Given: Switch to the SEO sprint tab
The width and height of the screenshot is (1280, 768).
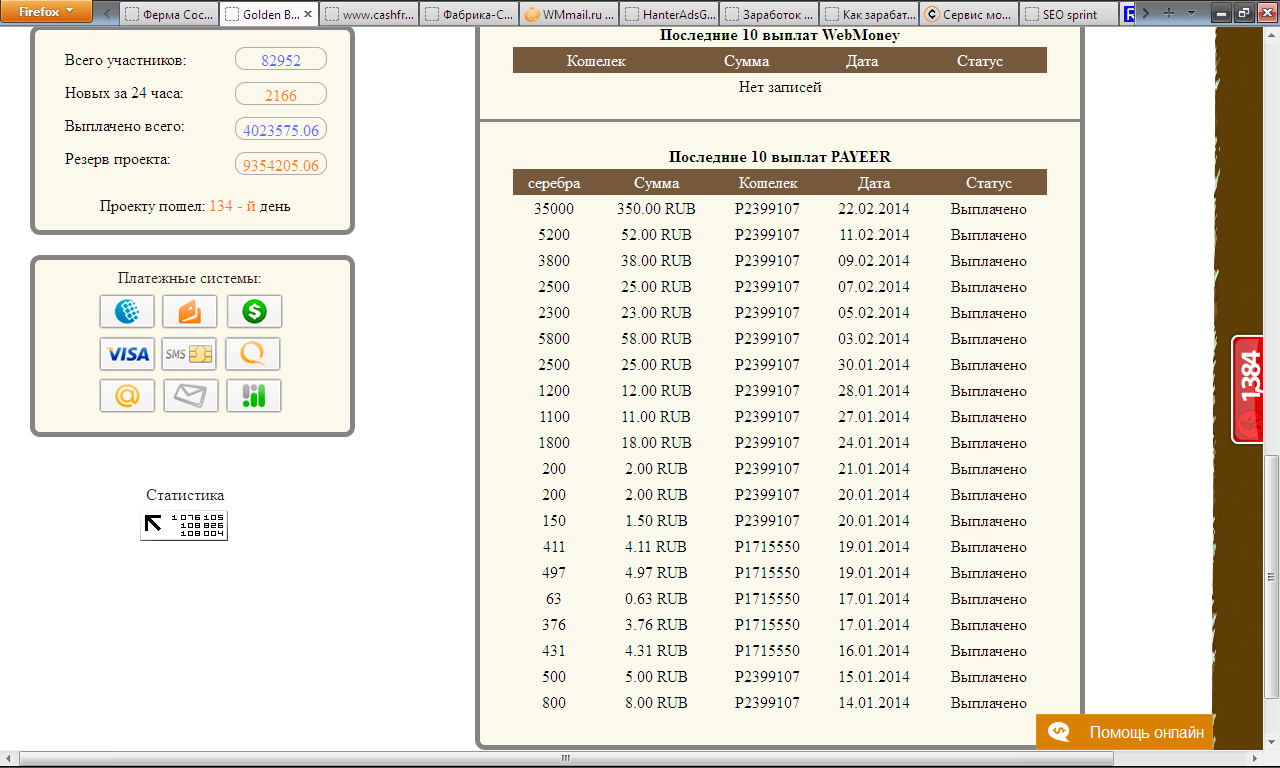Looking at the screenshot, I should tap(1068, 15).
